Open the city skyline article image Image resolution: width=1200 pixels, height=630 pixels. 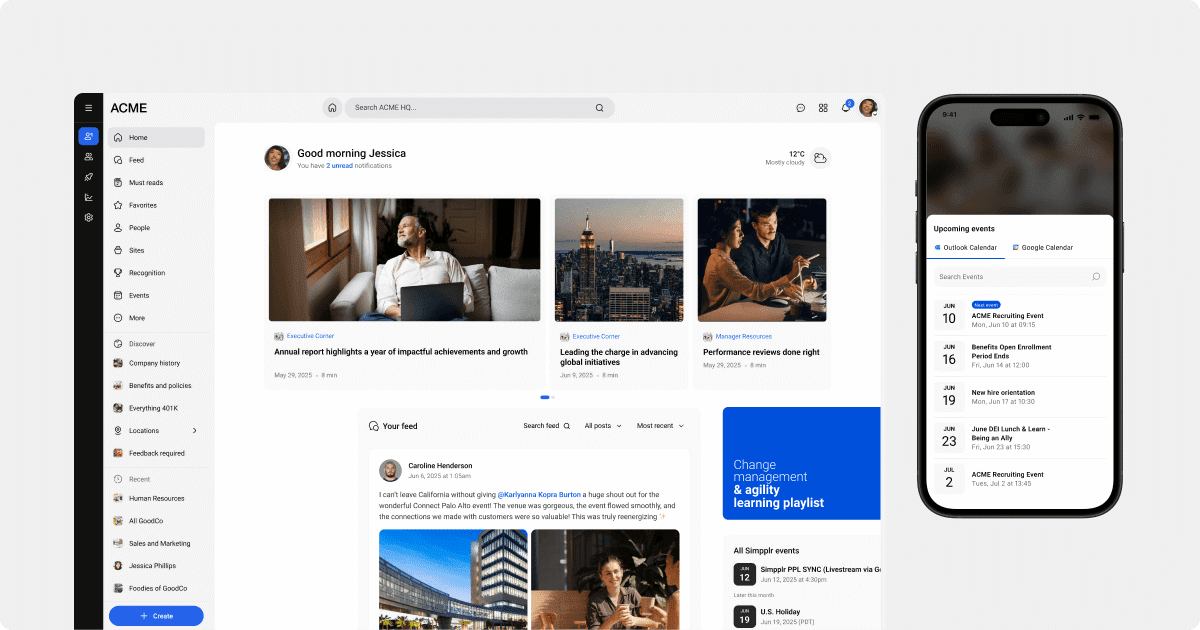619,260
